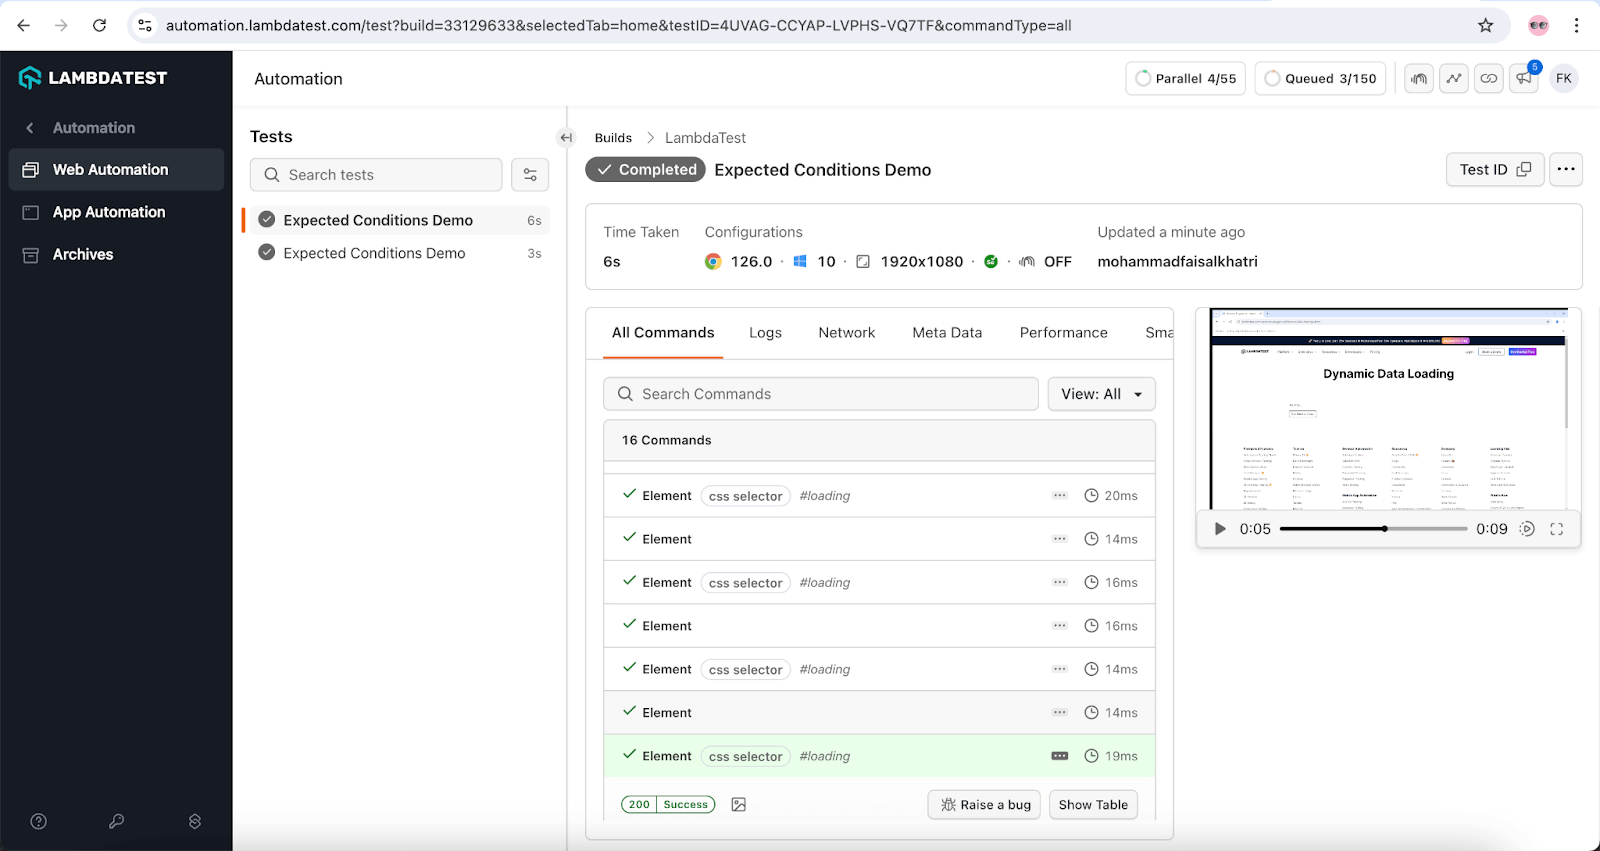Select the 20ms Element command row
The image size is (1600, 851).
coord(879,495)
